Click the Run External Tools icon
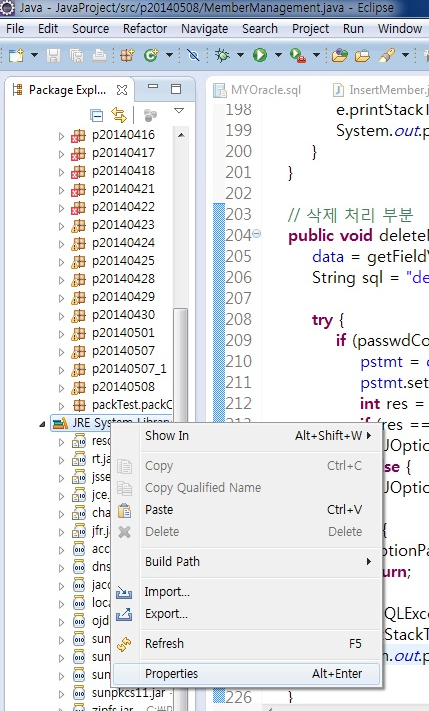This screenshot has height=711, width=429. click(x=298, y=55)
